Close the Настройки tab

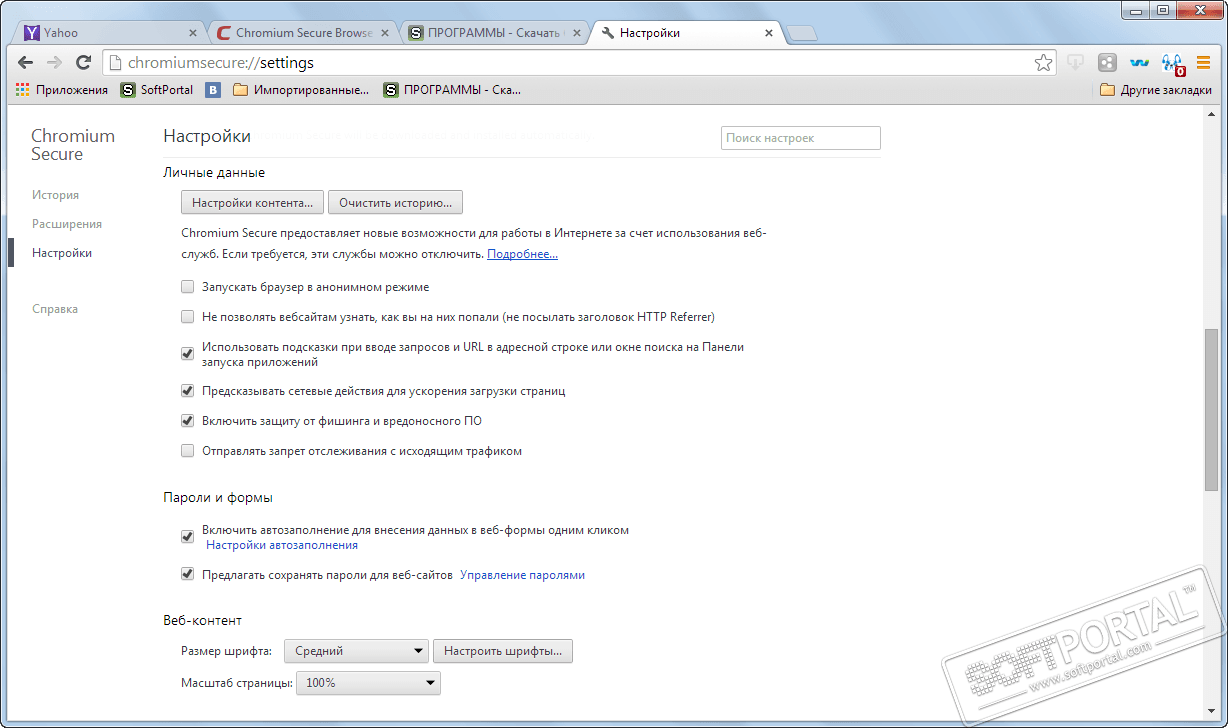pyautogui.click(x=769, y=33)
